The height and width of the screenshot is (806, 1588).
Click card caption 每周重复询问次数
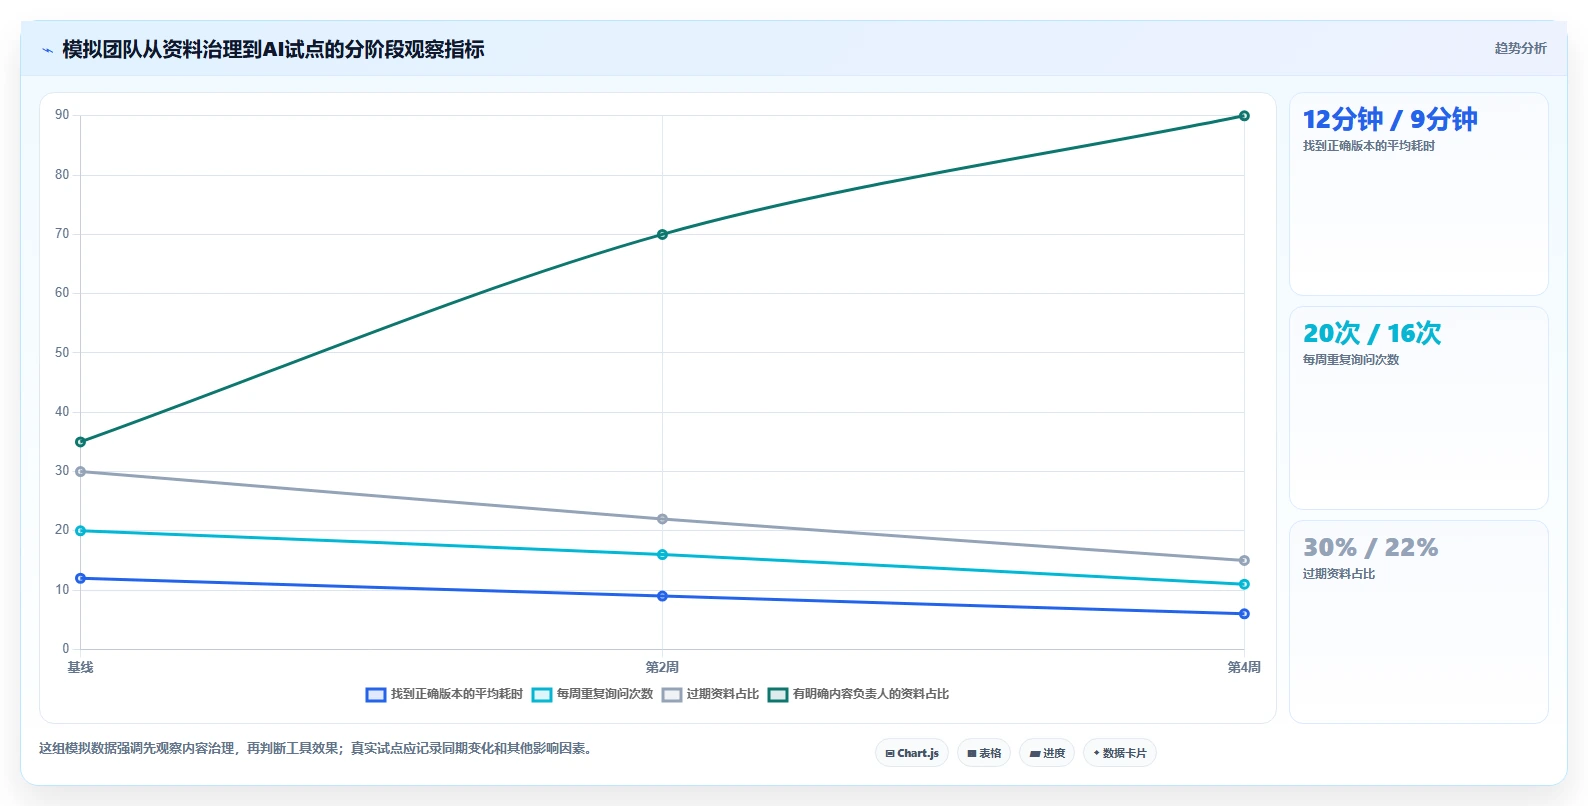pyautogui.click(x=1351, y=360)
